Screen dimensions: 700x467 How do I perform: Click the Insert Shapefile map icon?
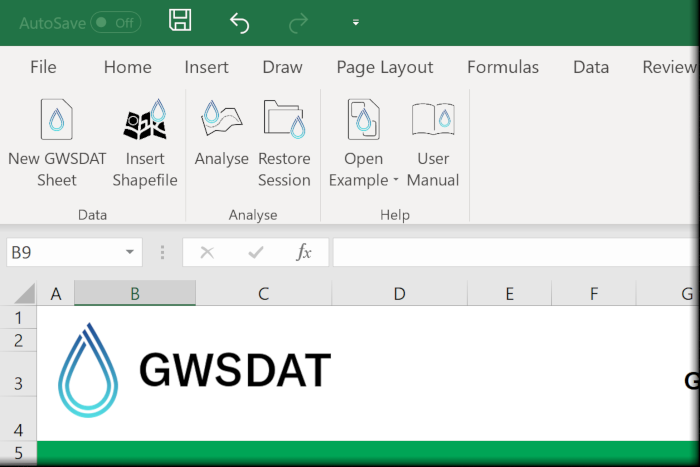tap(145, 119)
